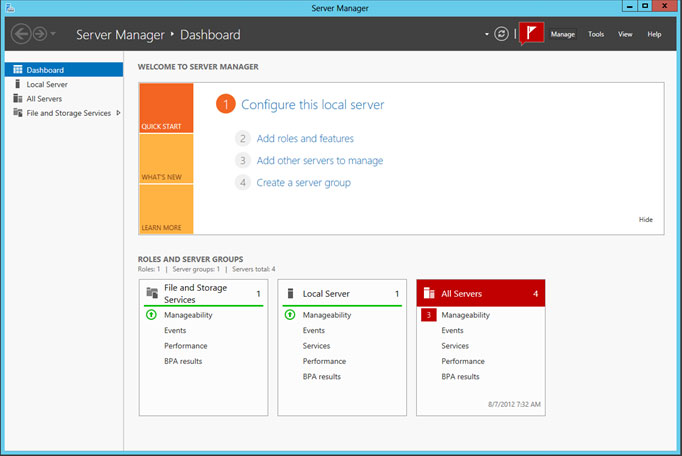The height and width of the screenshot is (456, 682).
Task: Click Add roles and features link
Action: coord(305,138)
